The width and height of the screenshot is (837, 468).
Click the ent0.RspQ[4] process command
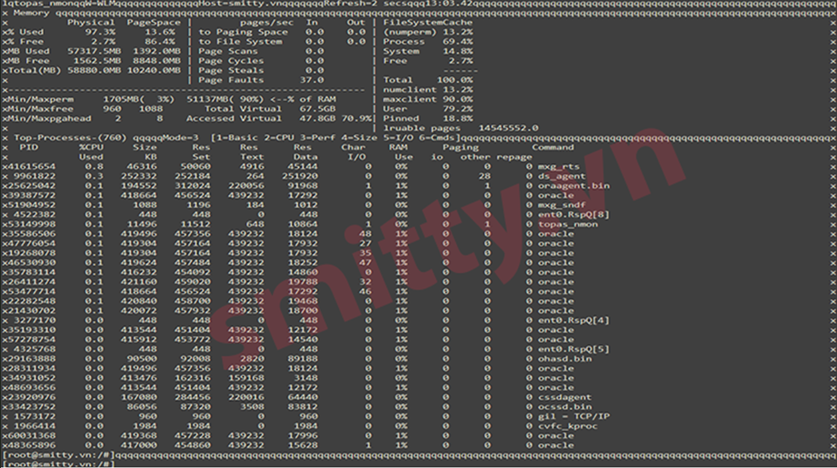(573, 320)
